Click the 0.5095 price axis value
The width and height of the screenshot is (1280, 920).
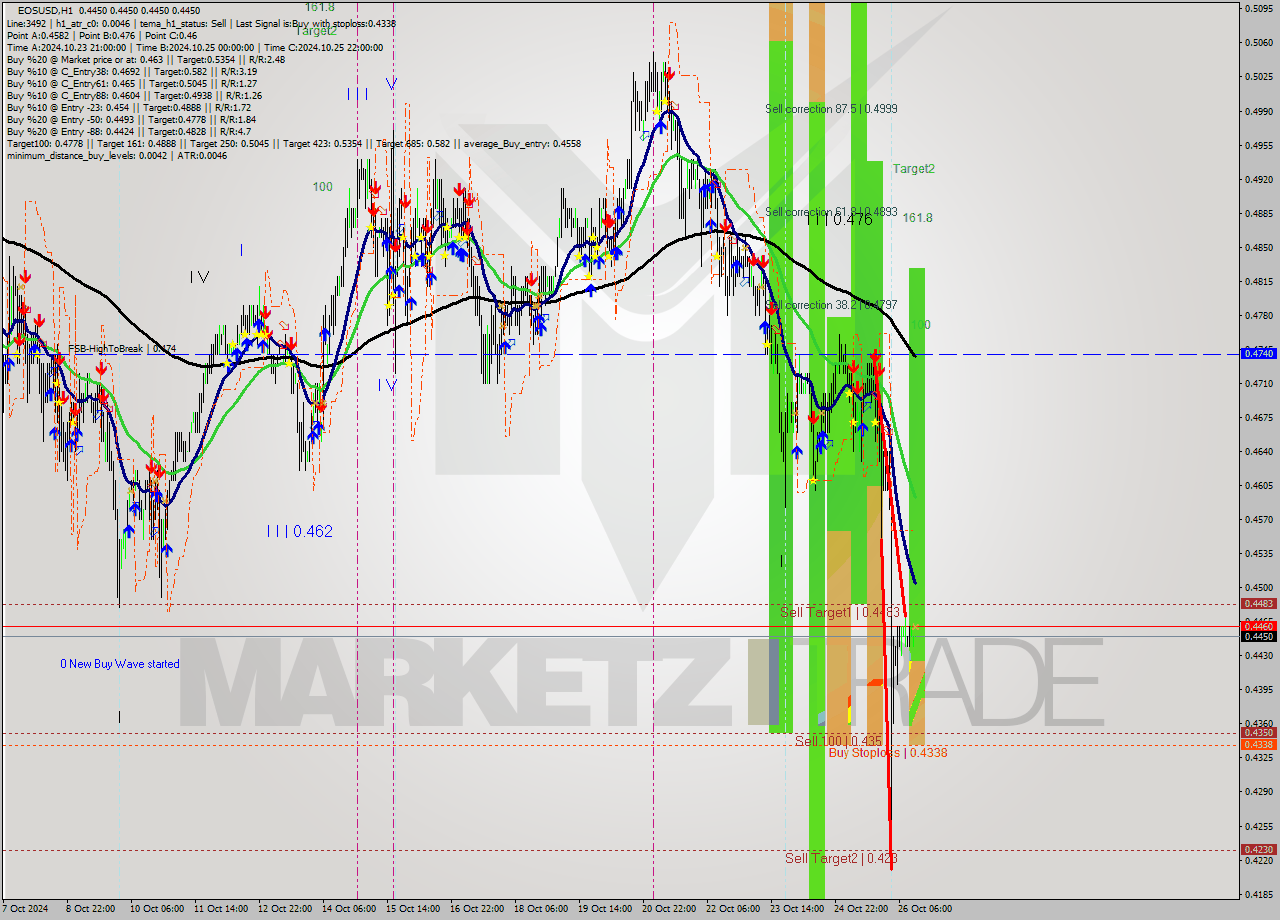click(1258, 8)
